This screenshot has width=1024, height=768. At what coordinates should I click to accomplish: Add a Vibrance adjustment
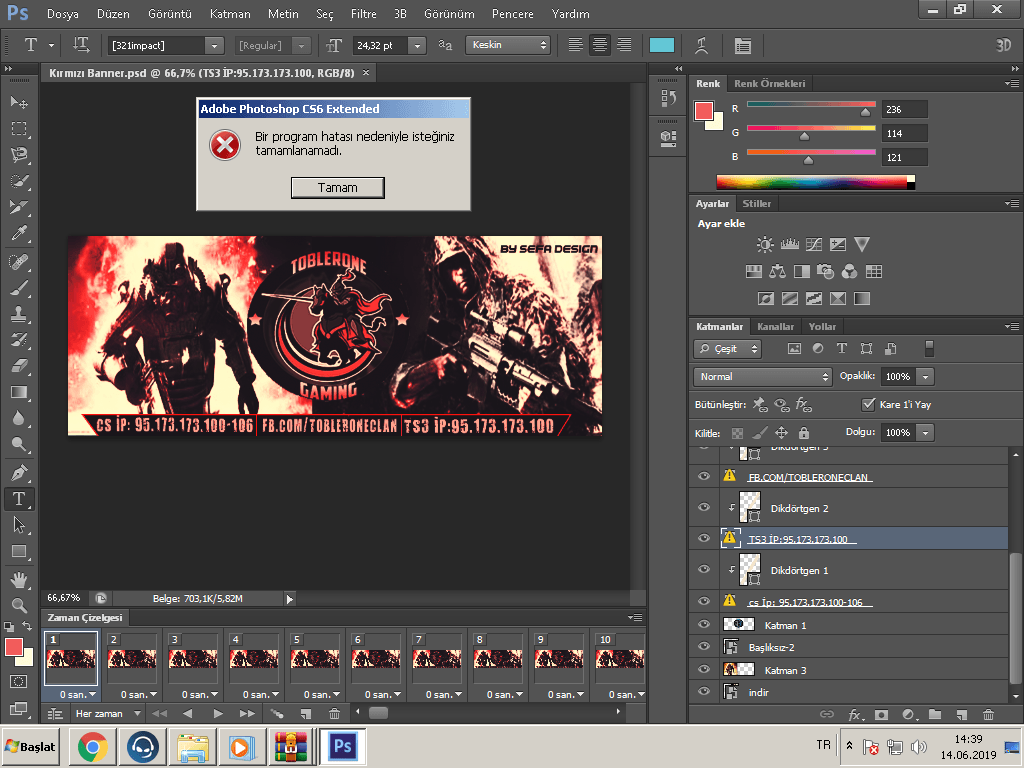pos(862,244)
